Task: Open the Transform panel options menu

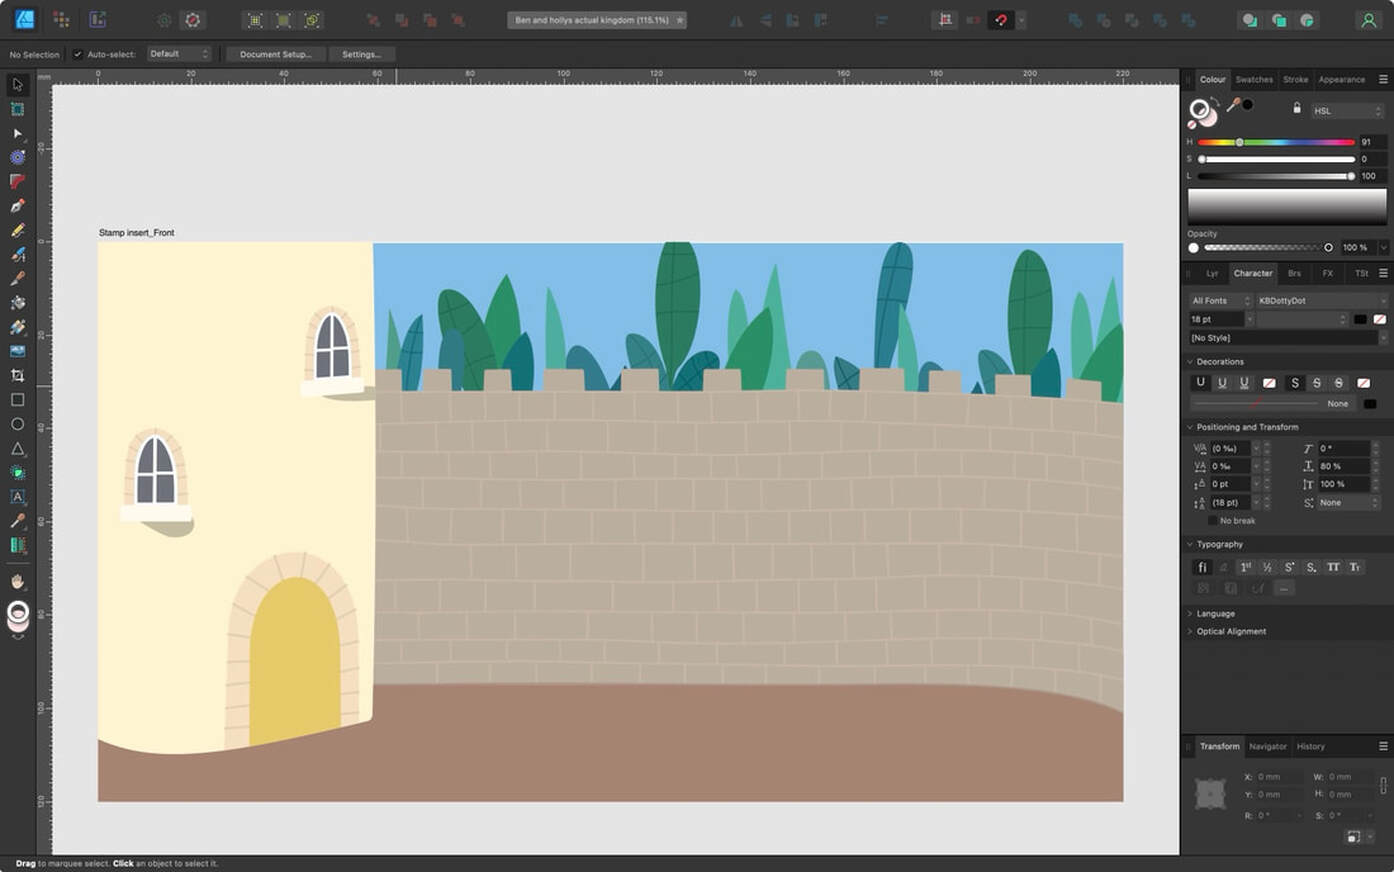Action: 1383,746
